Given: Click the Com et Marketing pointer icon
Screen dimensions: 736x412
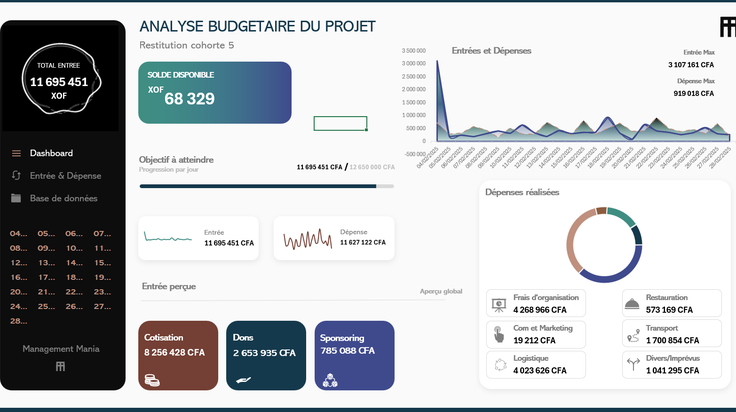Looking at the screenshot, I should (x=498, y=334).
